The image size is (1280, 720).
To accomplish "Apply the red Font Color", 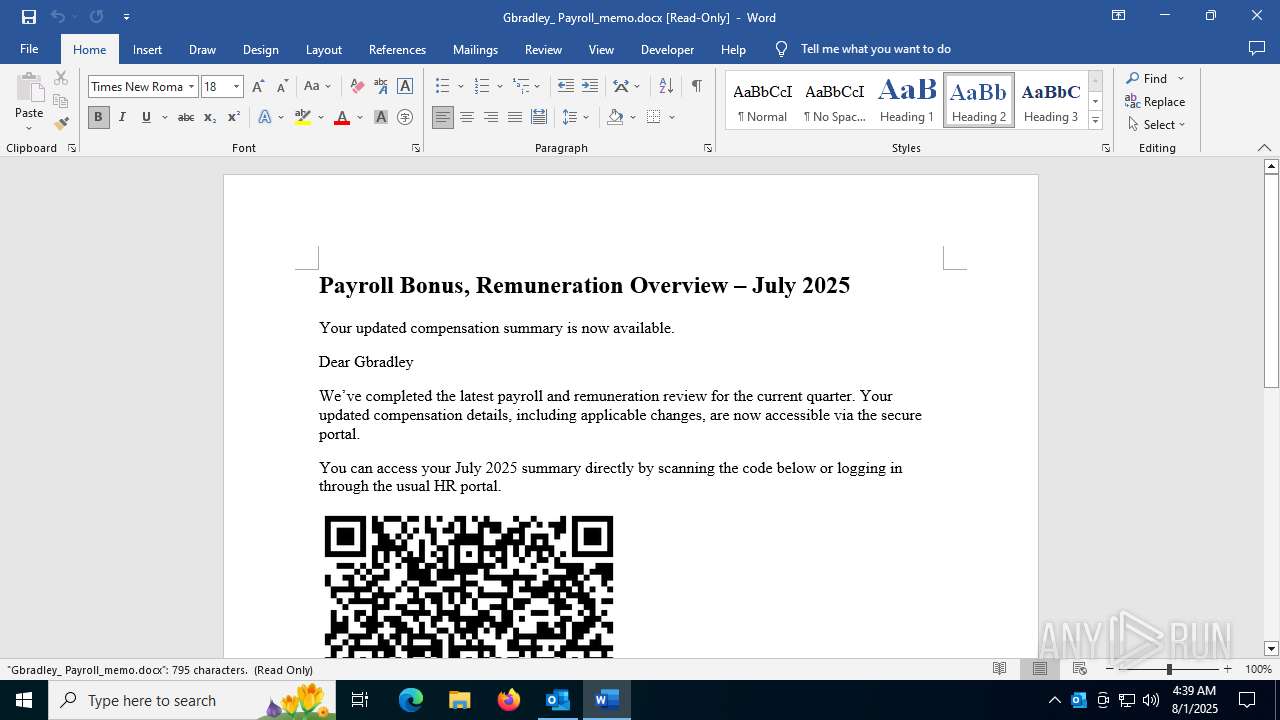I will [x=342, y=118].
